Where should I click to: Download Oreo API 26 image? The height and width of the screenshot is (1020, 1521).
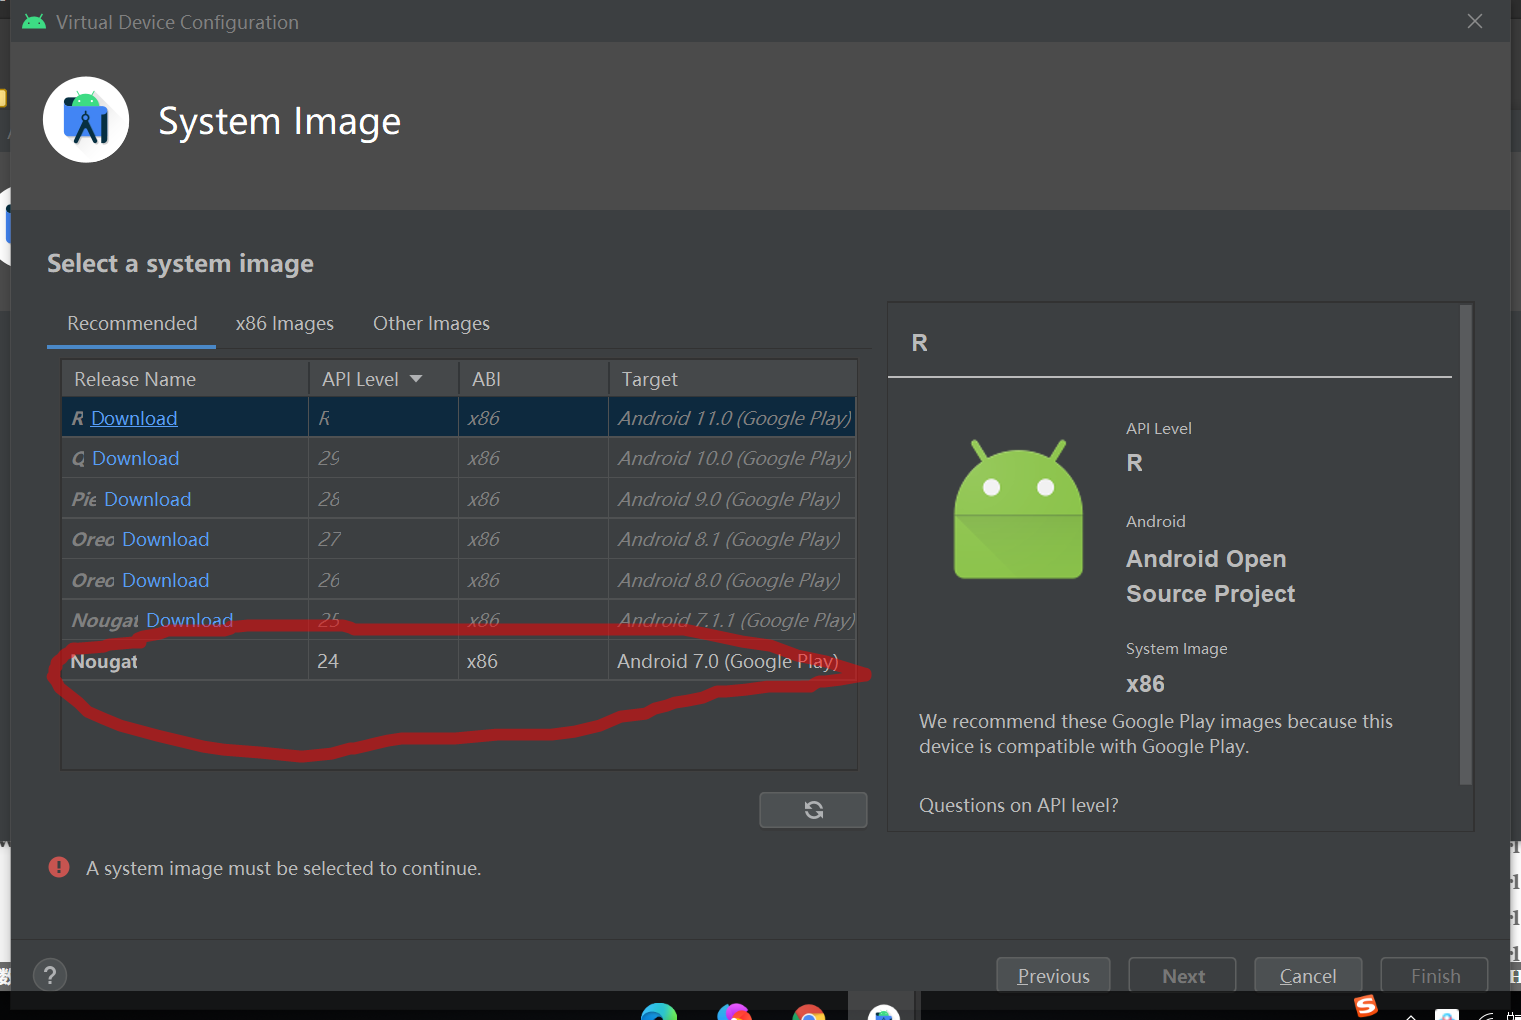click(166, 580)
